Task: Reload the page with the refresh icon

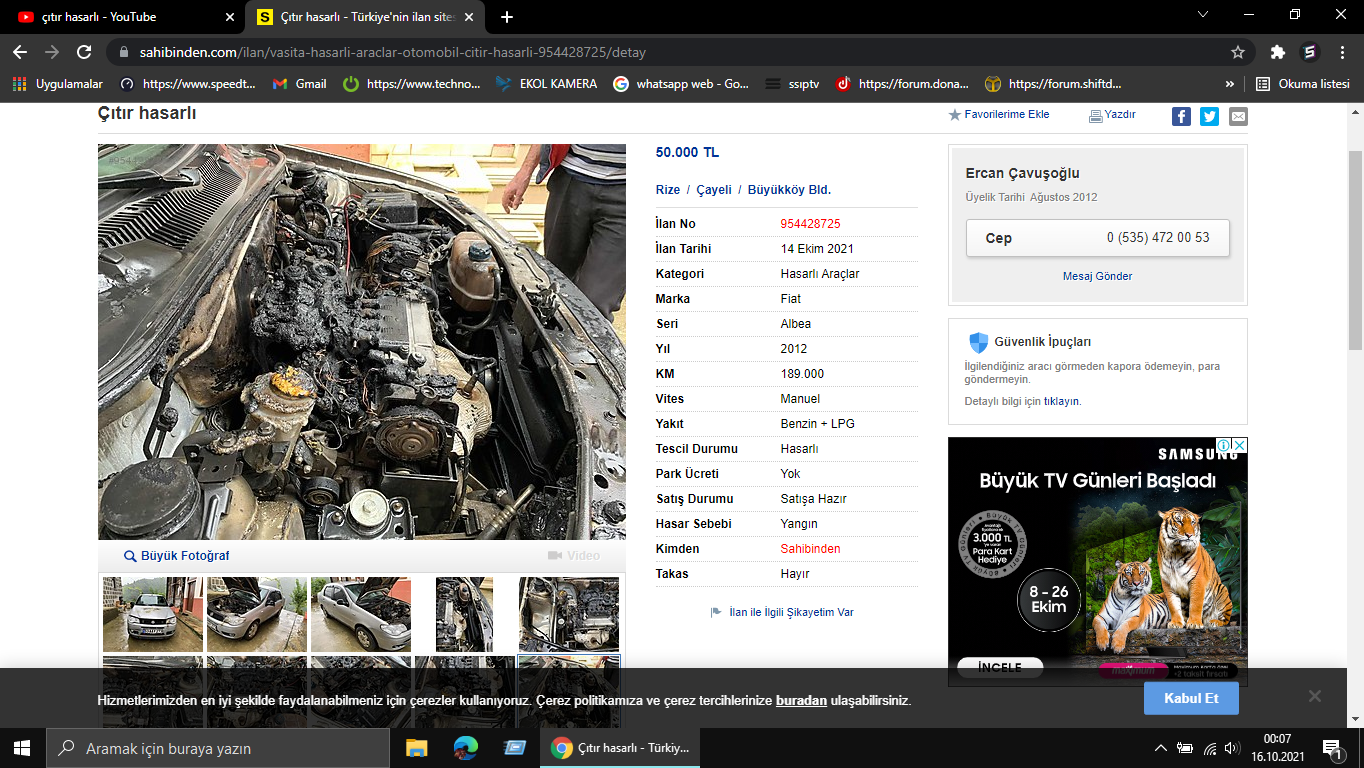Action: pyautogui.click(x=84, y=52)
